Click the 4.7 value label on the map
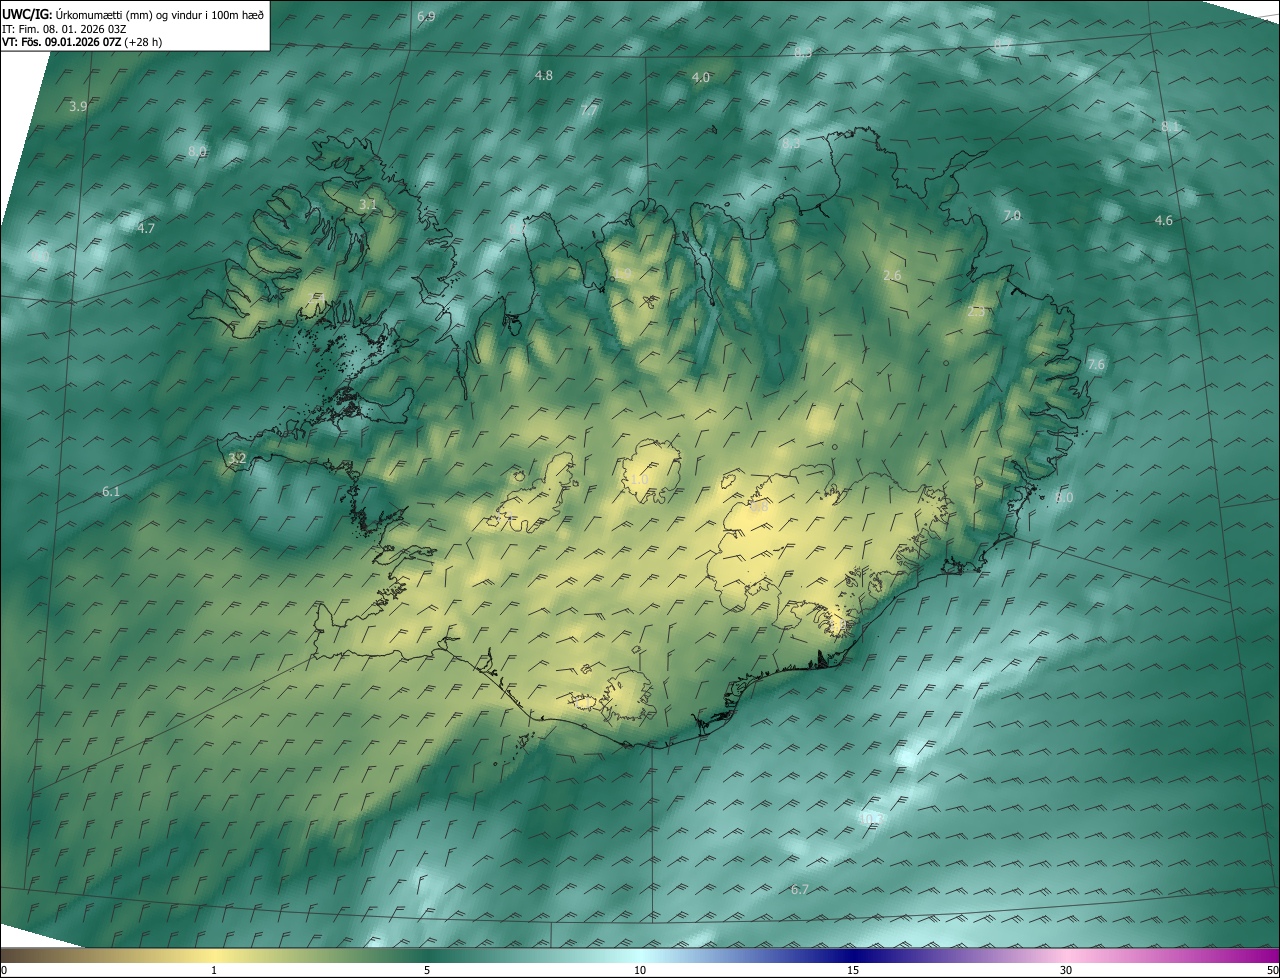1280x978 pixels. tap(146, 229)
